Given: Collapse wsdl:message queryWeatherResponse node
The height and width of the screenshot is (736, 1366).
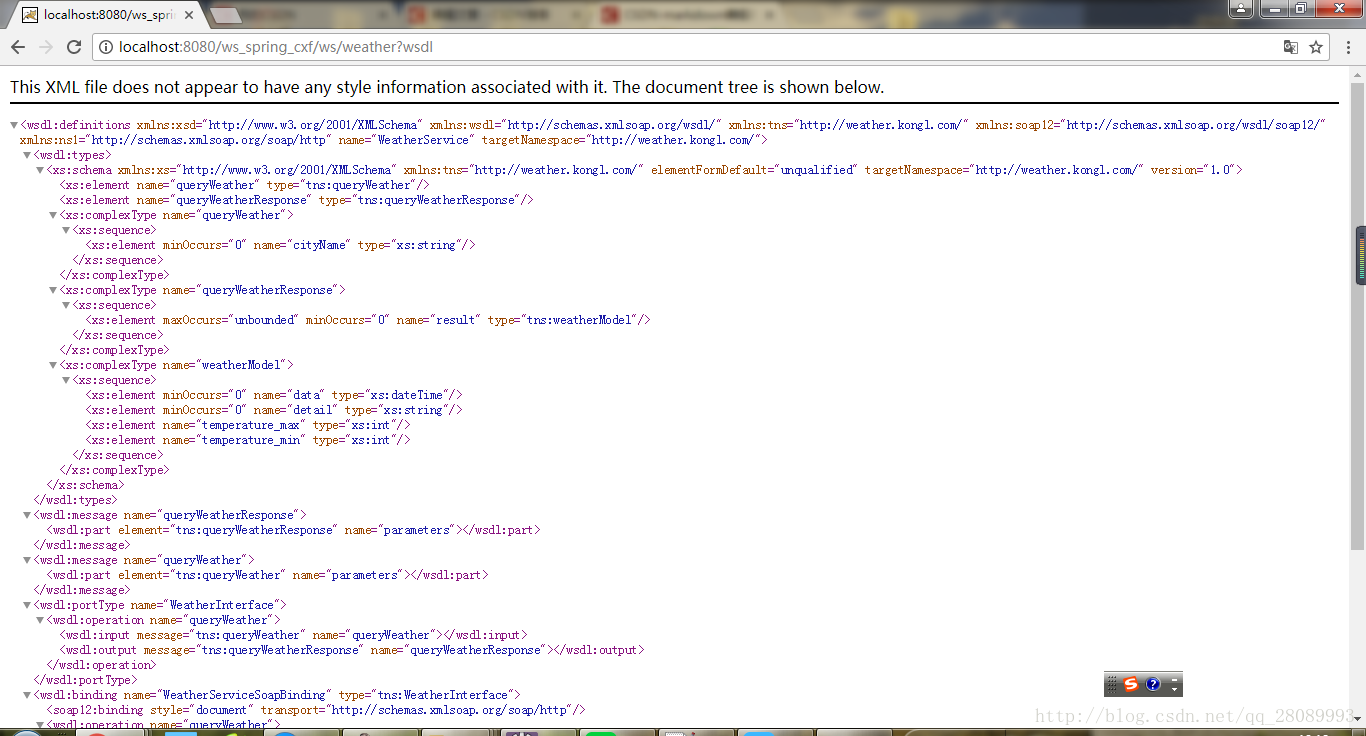Looking at the screenshot, I should tap(28, 515).
